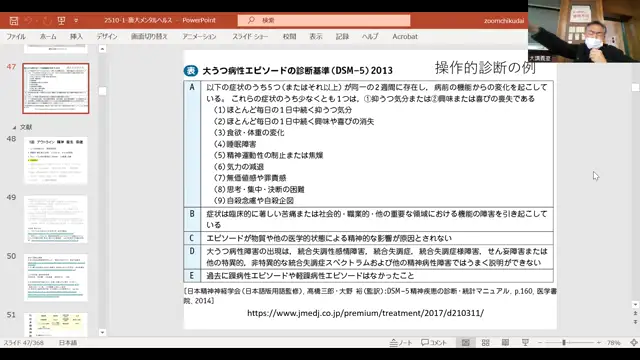Open the jmedj.co.jp URL on the slide
Viewport: 640px width, 360px height.
[365, 313]
